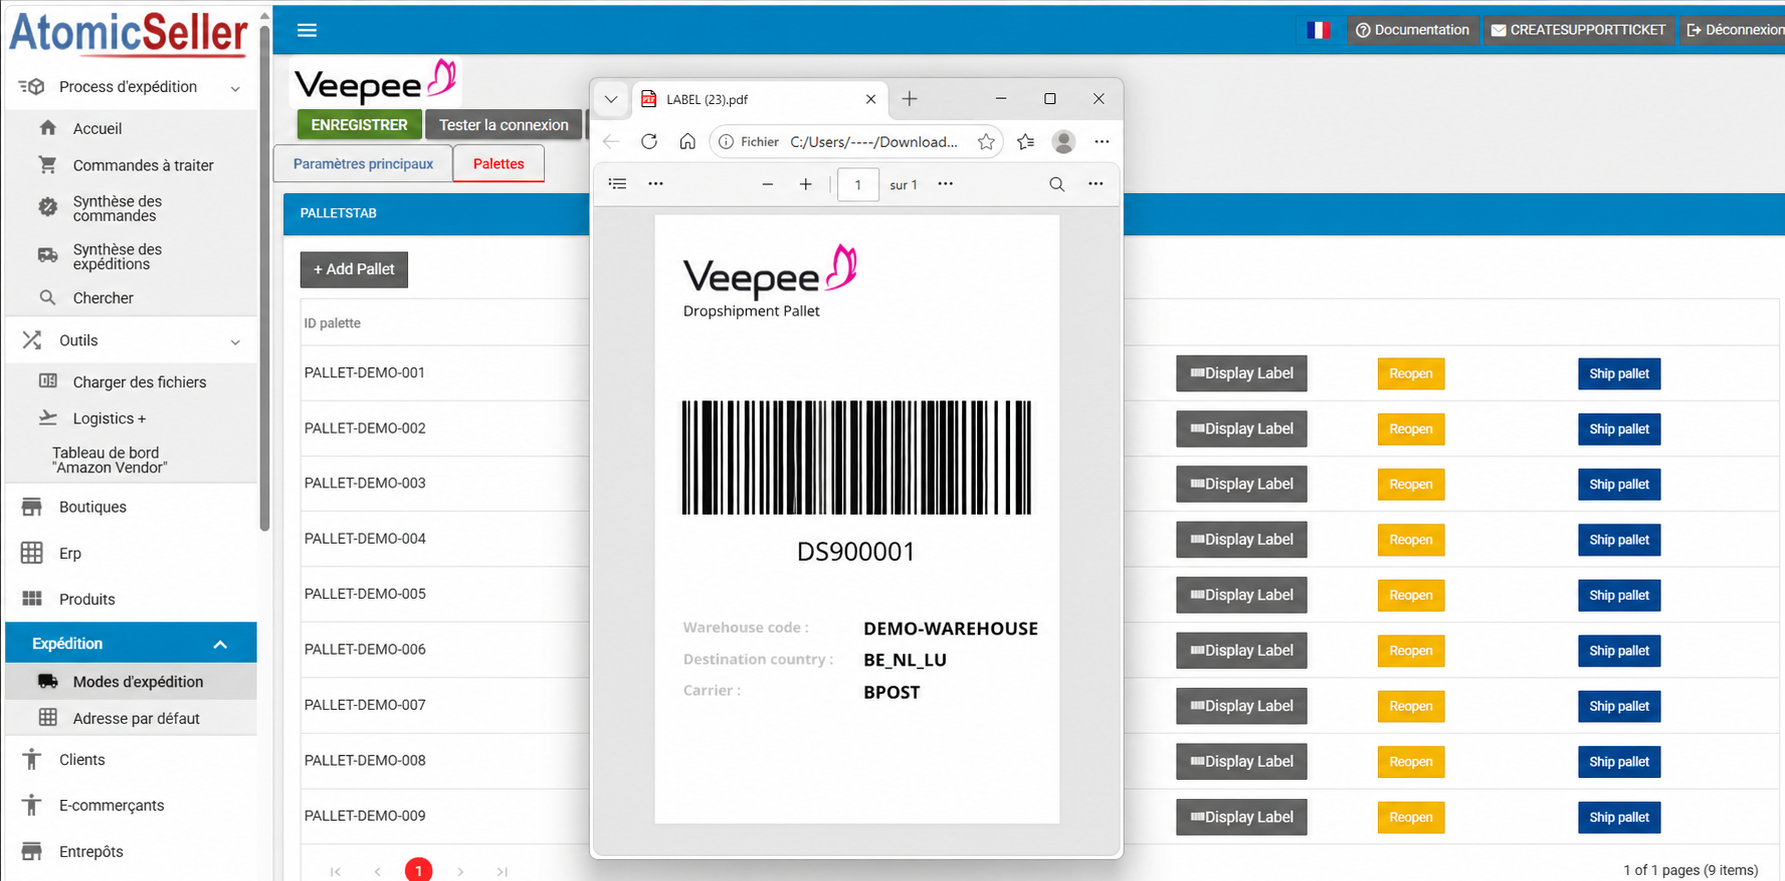Image resolution: width=1785 pixels, height=881 pixels.
Task: Click the Documentation button
Action: pyautogui.click(x=1412, y=30)
